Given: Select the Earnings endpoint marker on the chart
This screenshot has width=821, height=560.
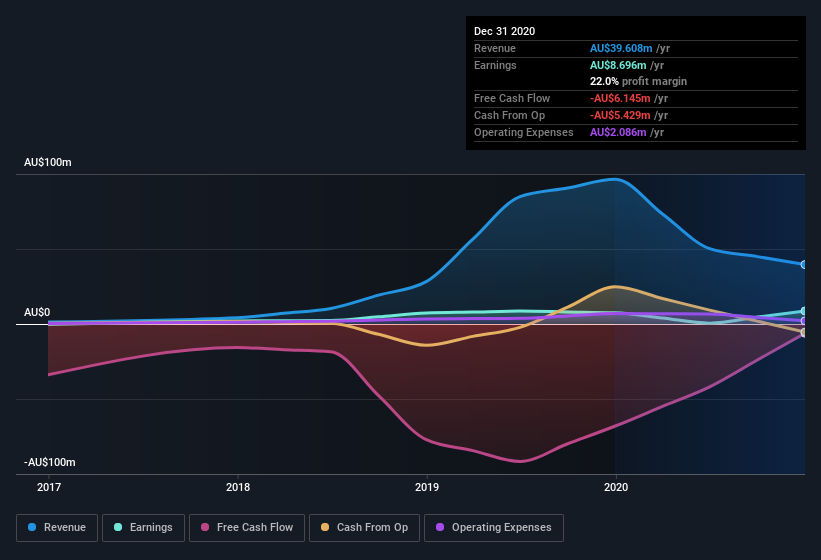Looking at the screenshot, I should pos(803,311).
